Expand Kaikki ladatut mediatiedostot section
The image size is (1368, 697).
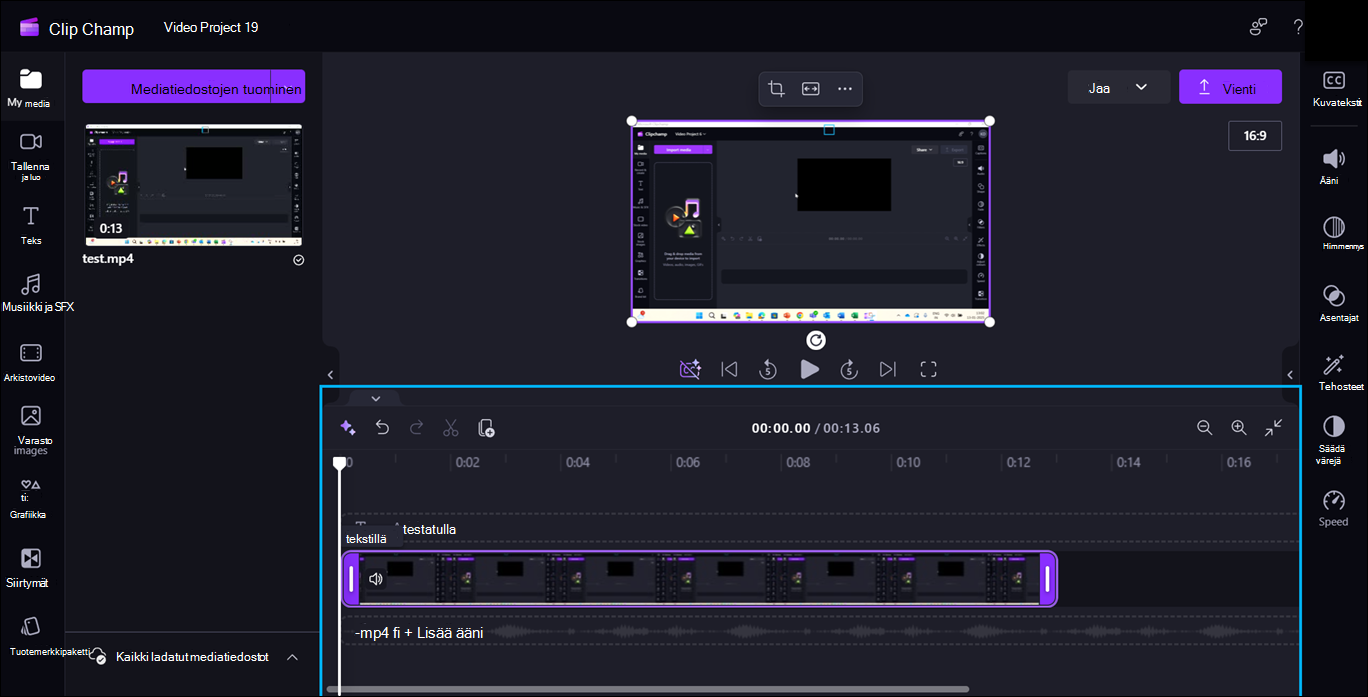pos(292,657)
